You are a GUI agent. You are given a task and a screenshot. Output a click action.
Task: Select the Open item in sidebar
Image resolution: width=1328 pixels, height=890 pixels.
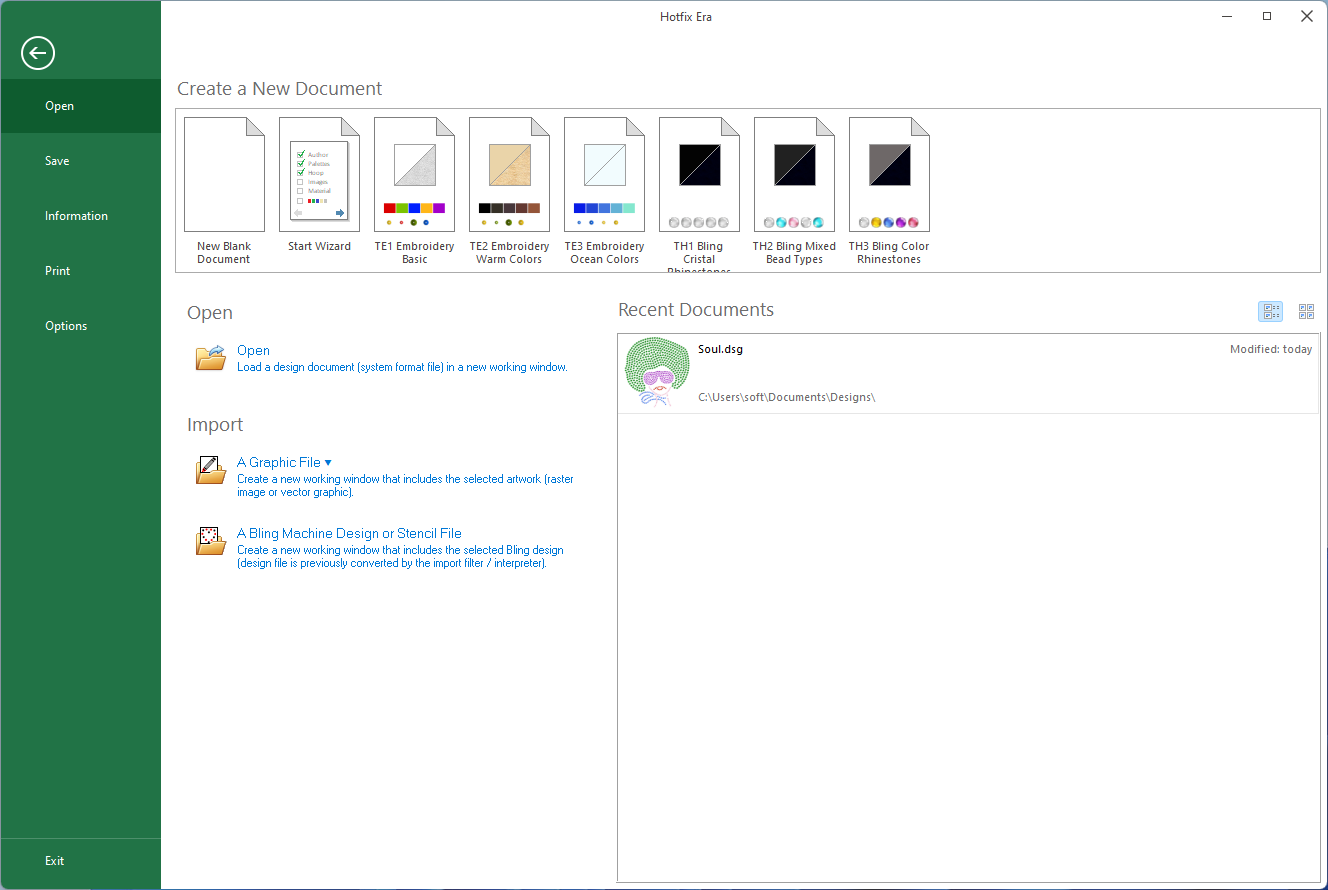point(80,106)
